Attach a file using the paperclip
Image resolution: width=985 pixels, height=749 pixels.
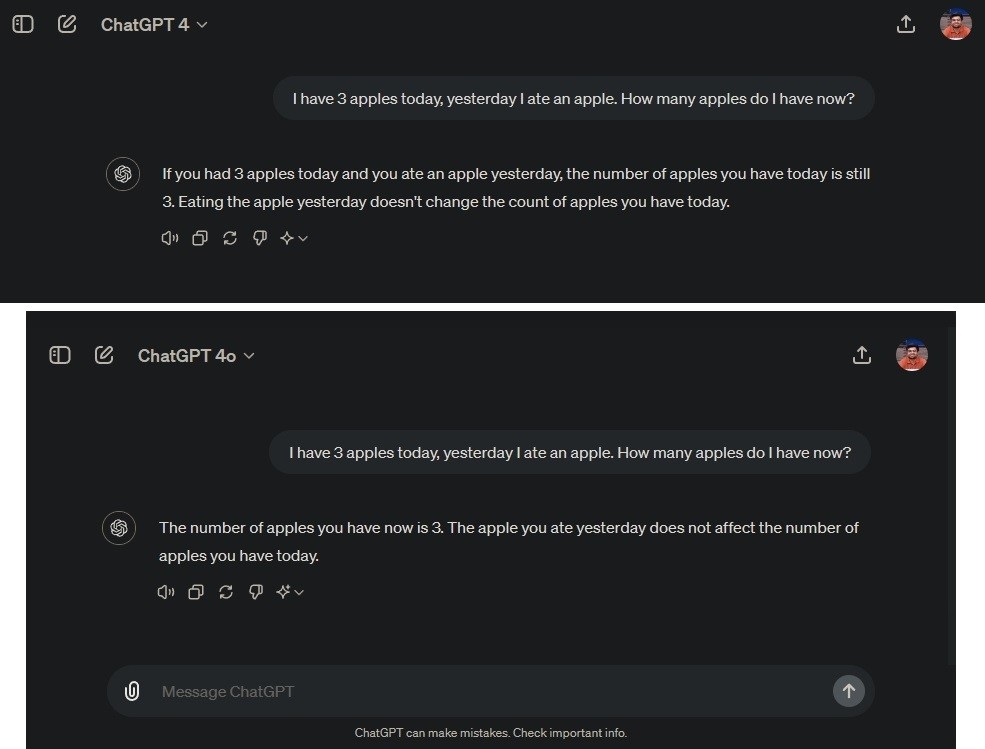tap(132, 691)
